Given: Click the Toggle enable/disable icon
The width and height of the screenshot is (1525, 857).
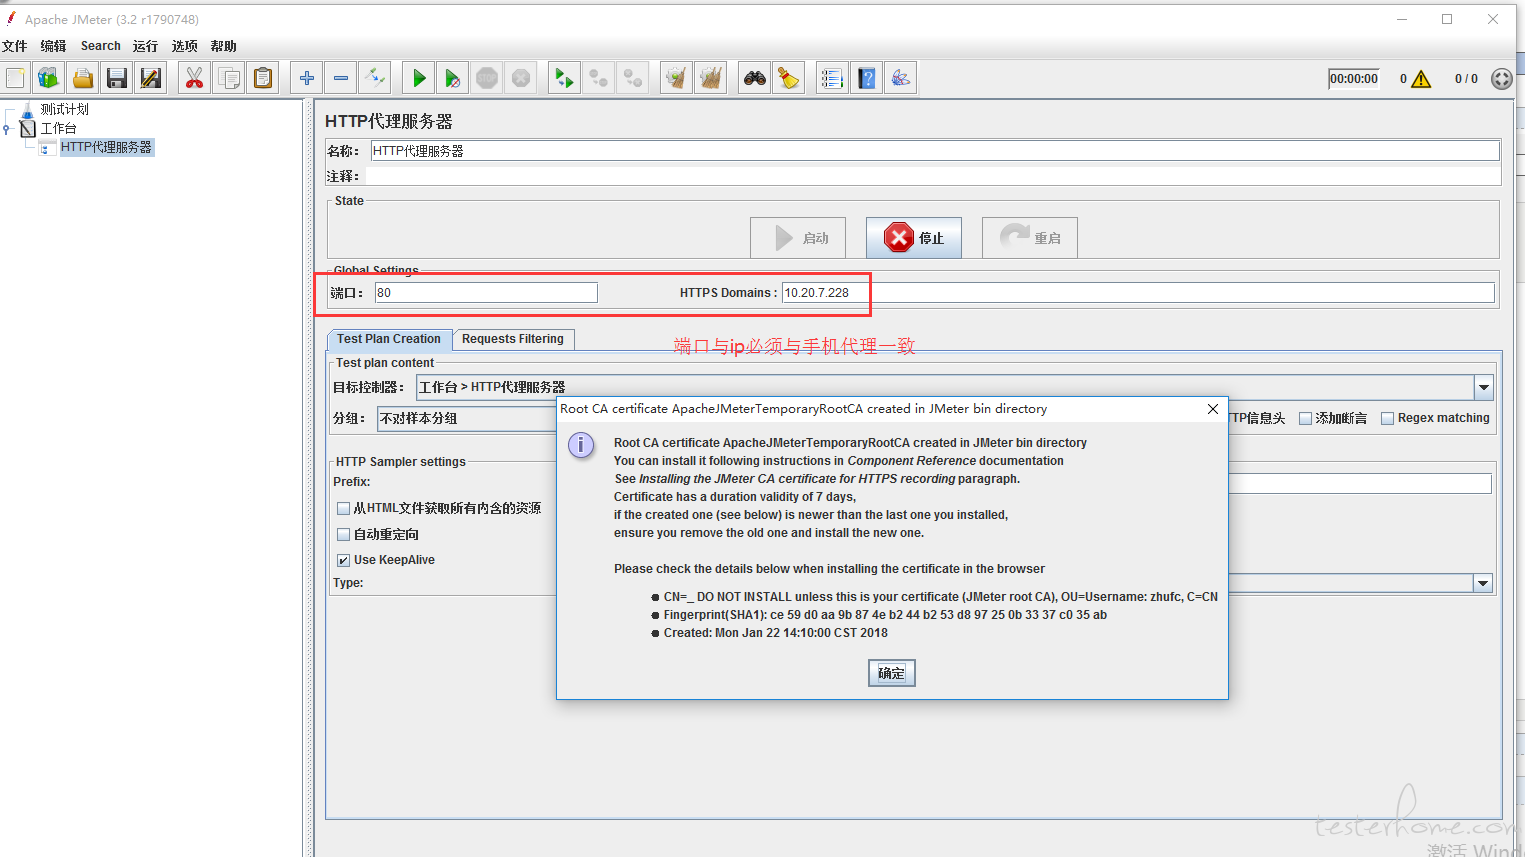Looking at the screenshot, I should point(375,78).
